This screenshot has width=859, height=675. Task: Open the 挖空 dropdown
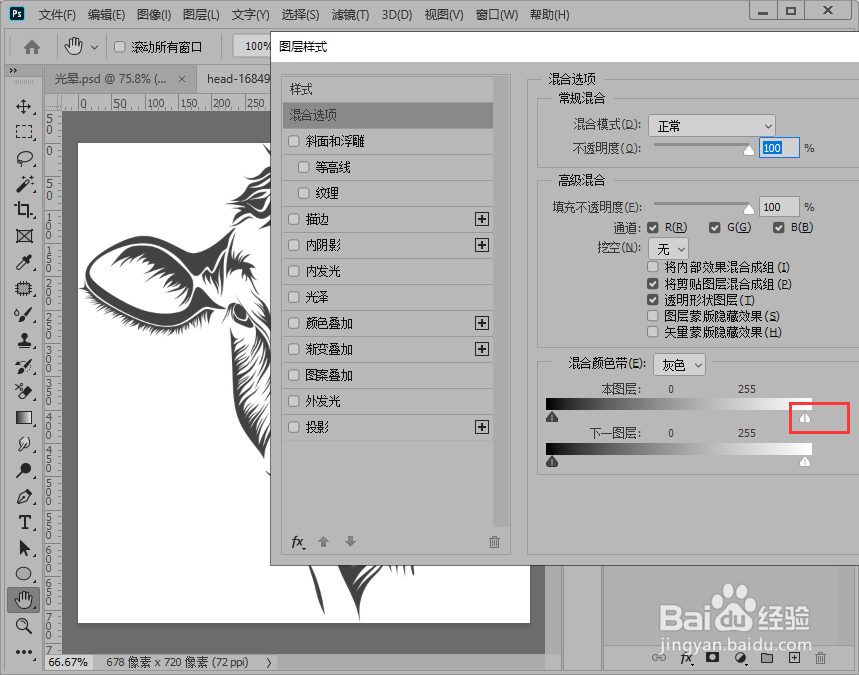pyautogui.click(x=668, y=247)
